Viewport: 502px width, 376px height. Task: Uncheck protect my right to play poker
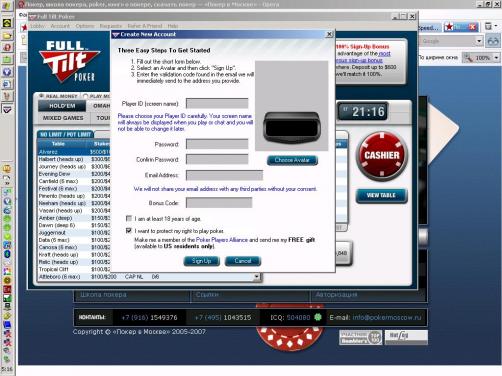click(x=129, y=230)
